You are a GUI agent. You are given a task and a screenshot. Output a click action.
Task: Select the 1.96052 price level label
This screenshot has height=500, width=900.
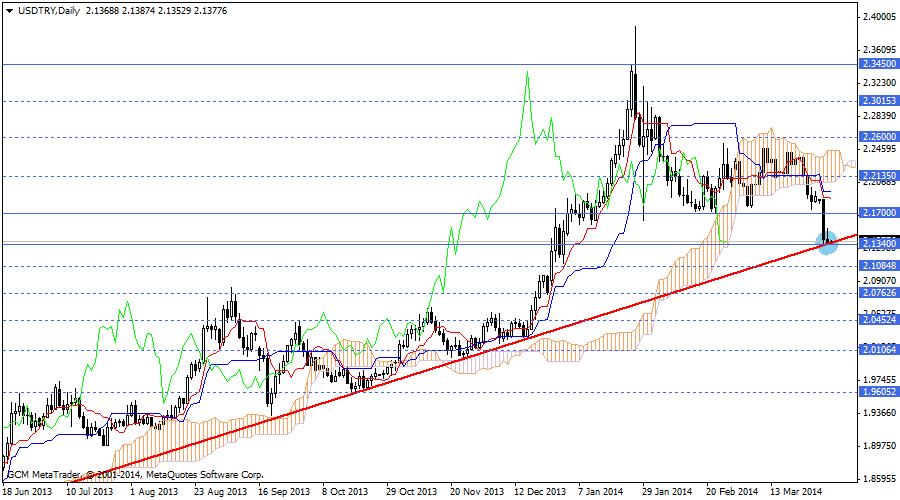[879, 392]
